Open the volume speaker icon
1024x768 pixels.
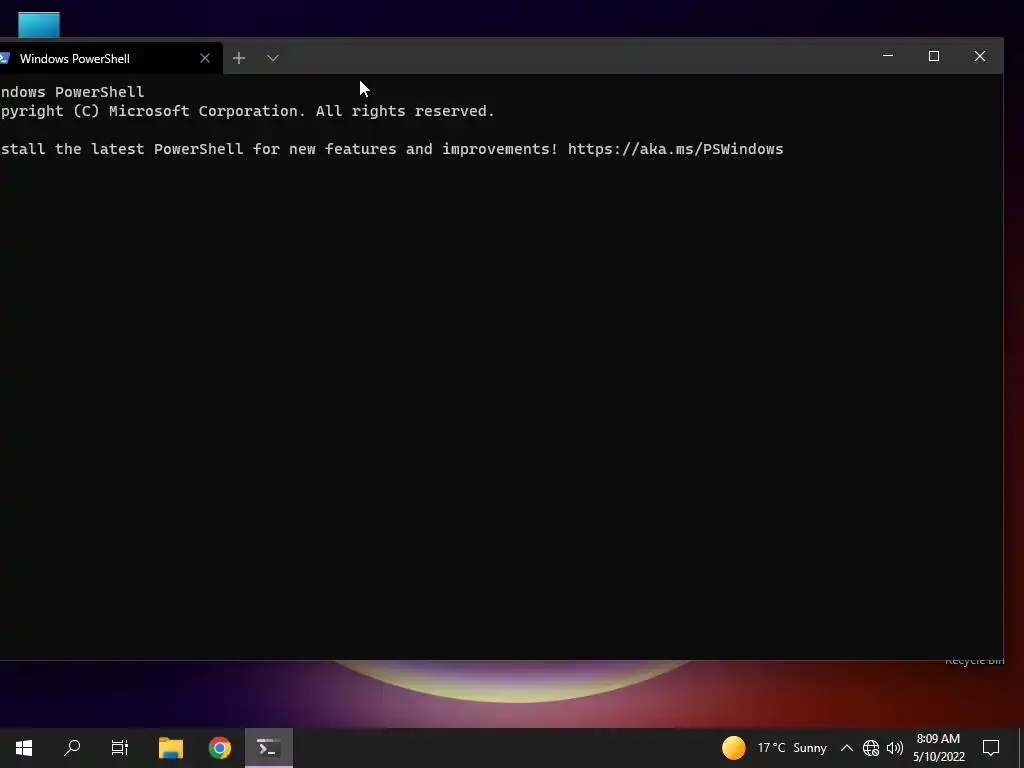(895, 748)
